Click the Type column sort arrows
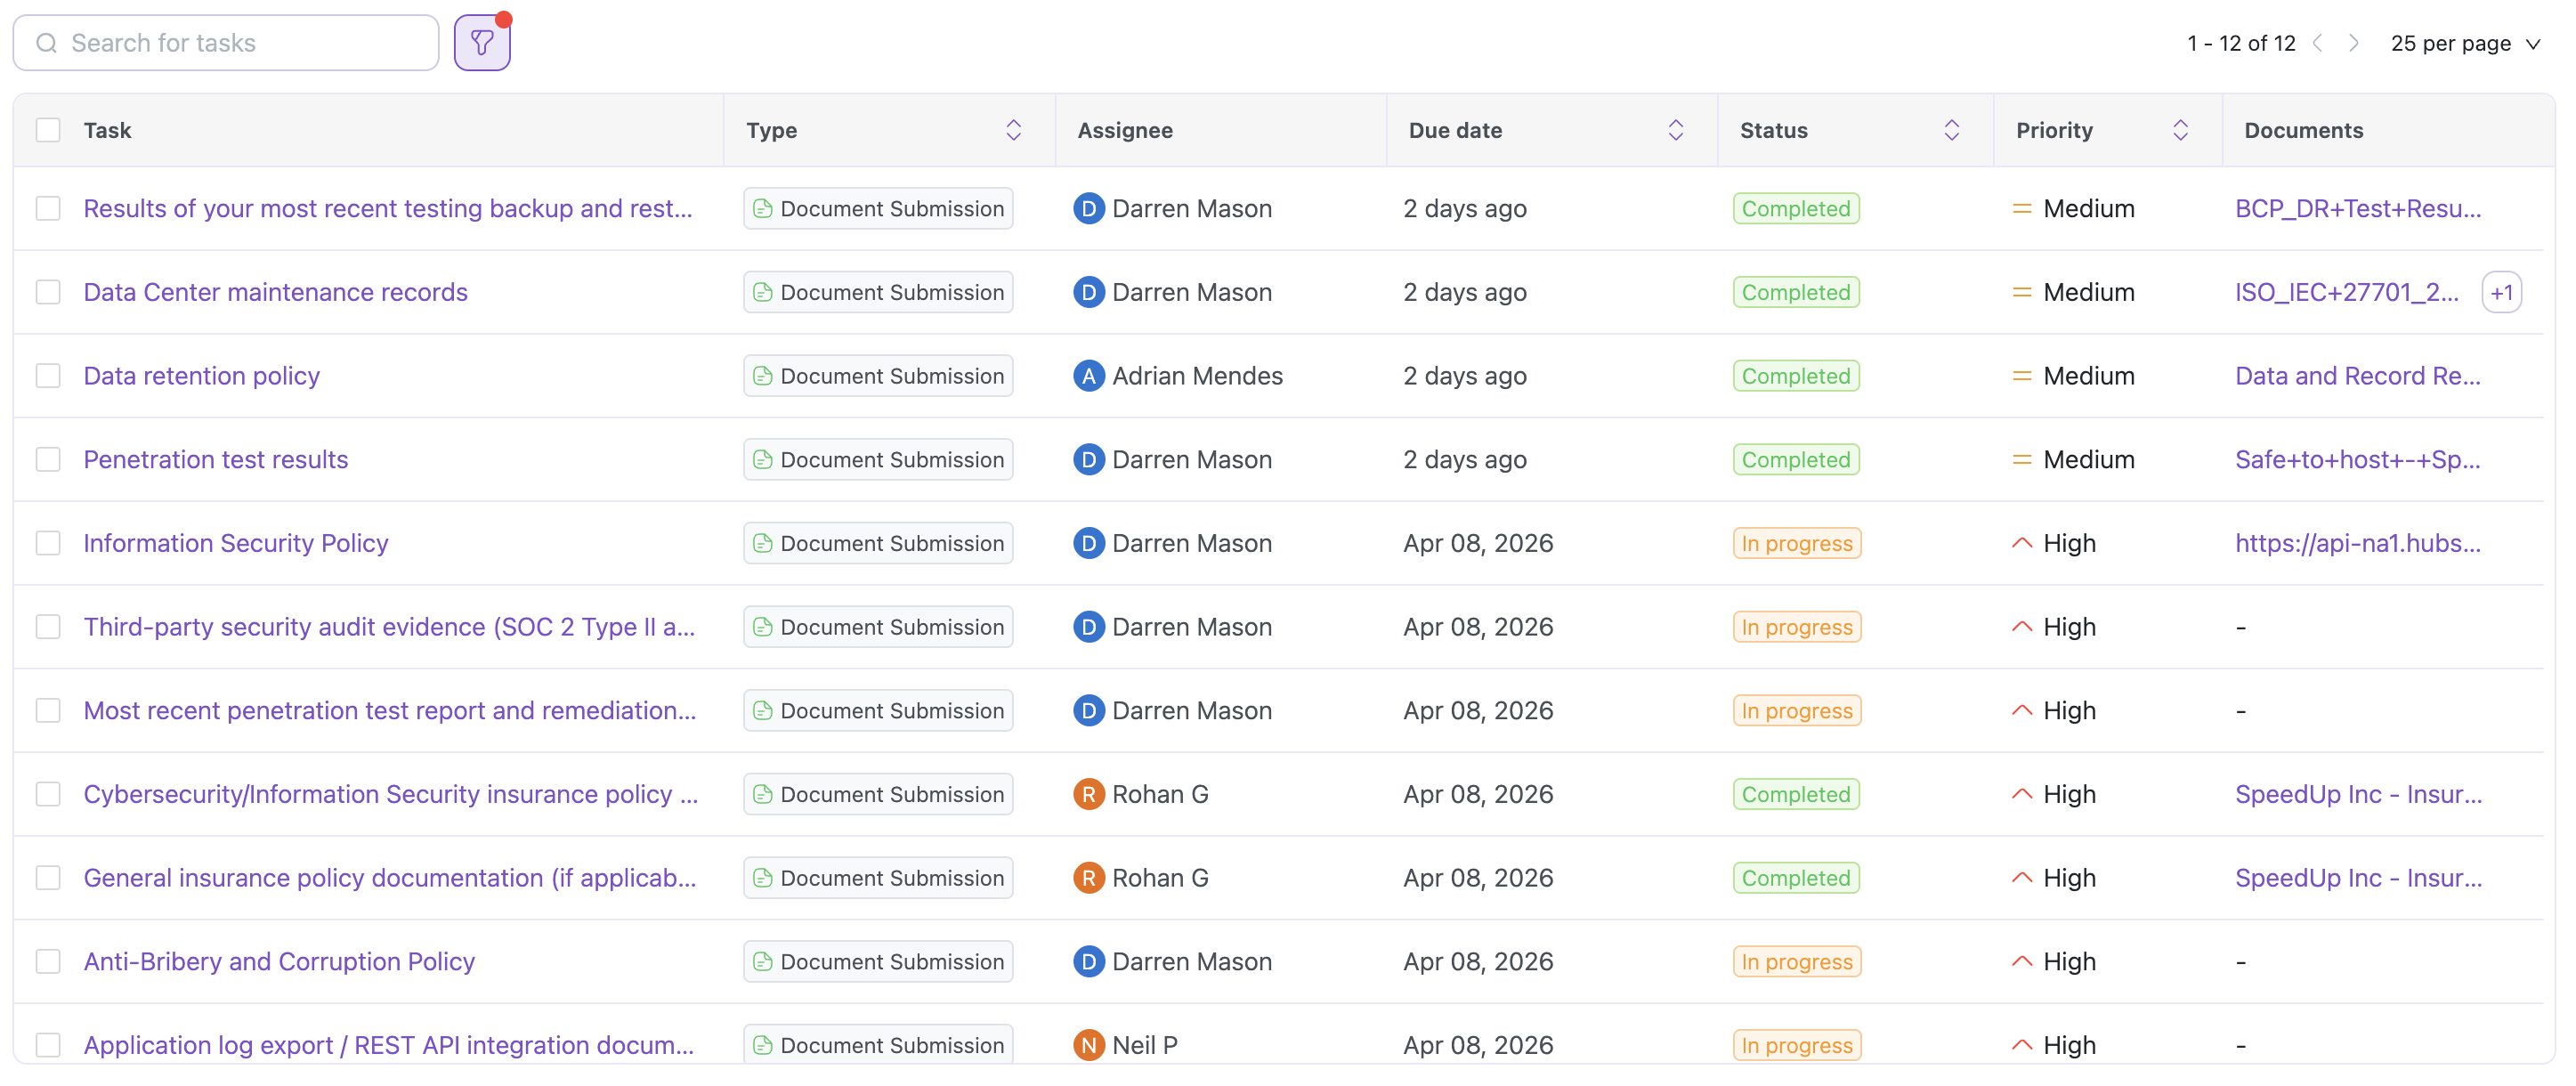This screenshot has height=1086, width=2576. tap(1013, 130)
